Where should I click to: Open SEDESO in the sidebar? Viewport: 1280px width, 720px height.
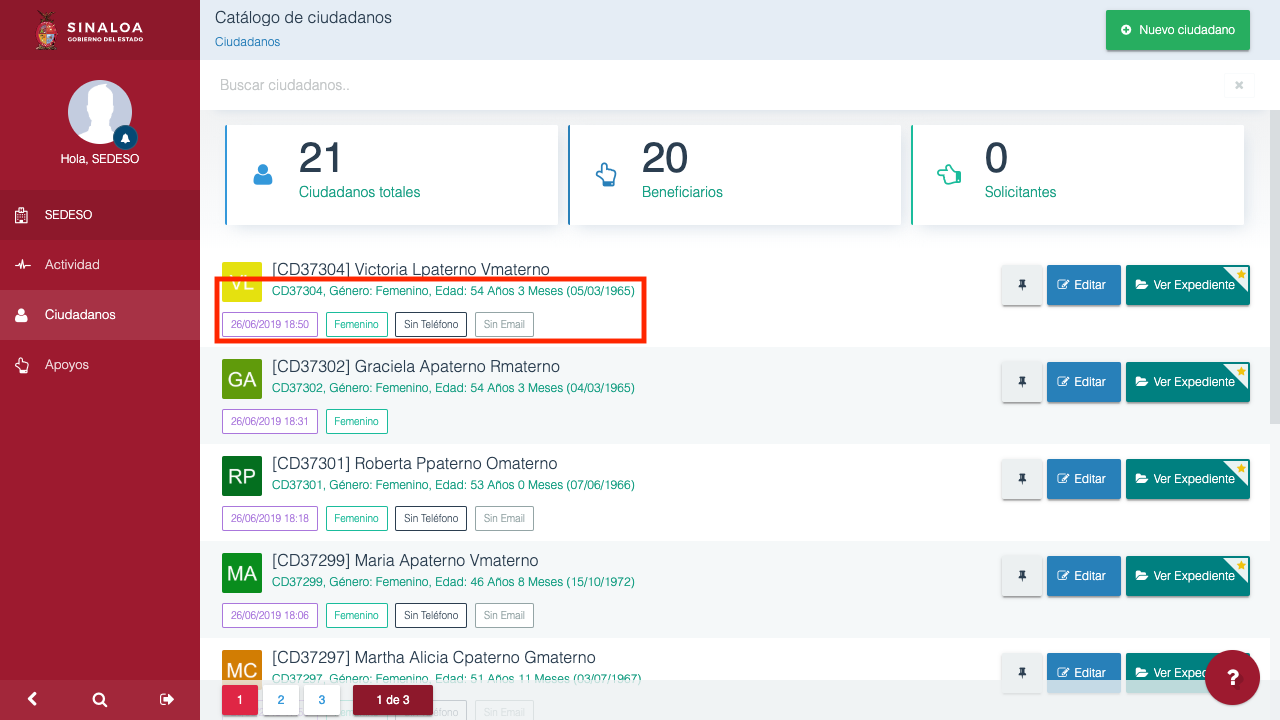pyautogui.click(x=100, y=215)
